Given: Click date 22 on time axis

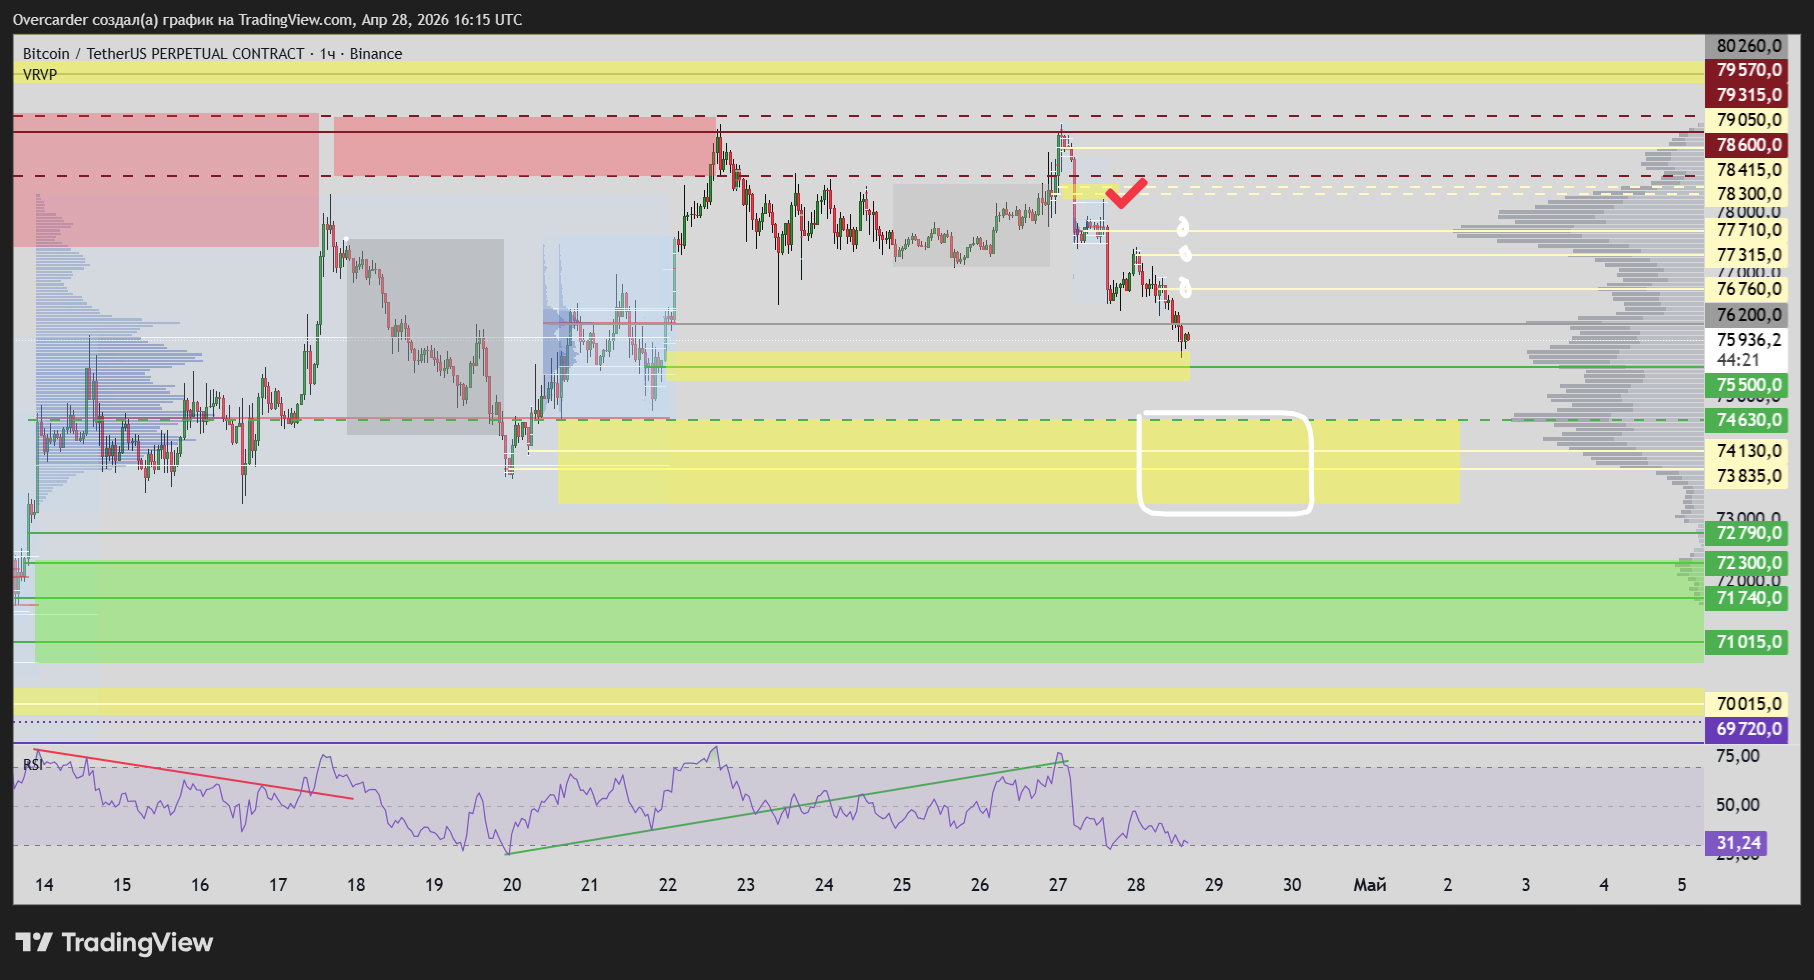Looking at the screenshot, I should 668,885.
